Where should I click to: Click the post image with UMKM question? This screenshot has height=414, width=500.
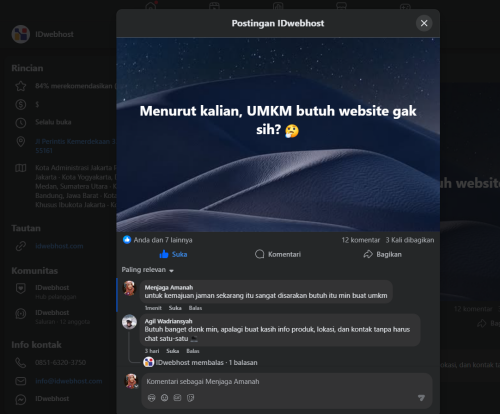click(x=278, y=135)
